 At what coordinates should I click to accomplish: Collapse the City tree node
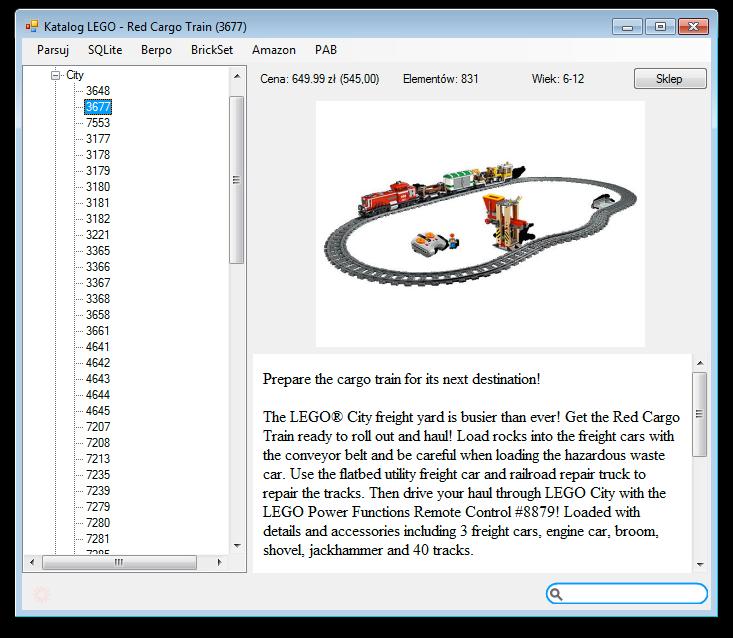click(56, 75)
